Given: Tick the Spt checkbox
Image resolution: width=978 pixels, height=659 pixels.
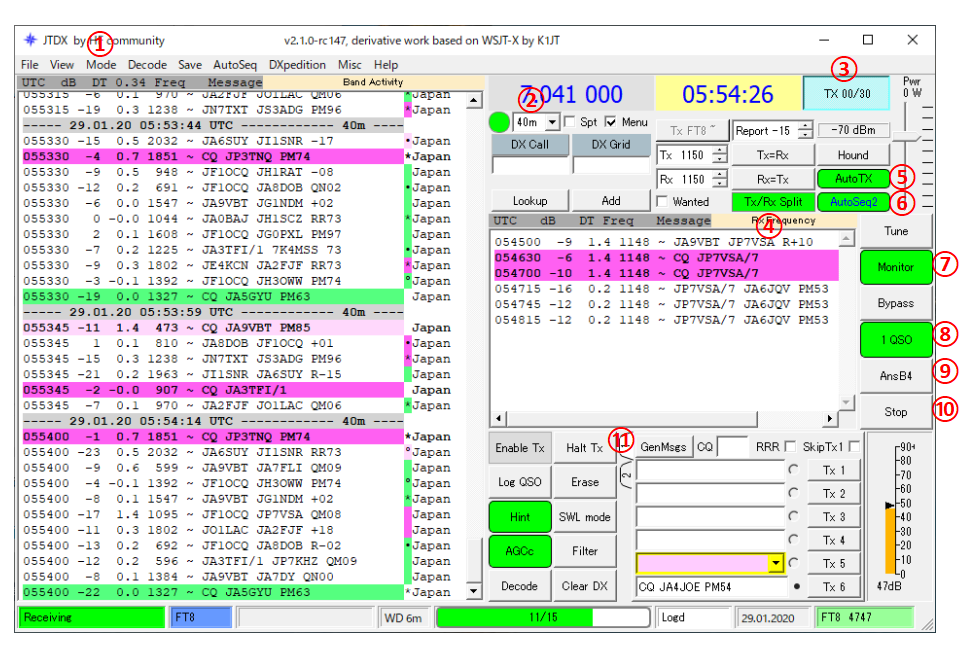Looking at the screenshot, I should pyautogui.click(x=569, y=122).
